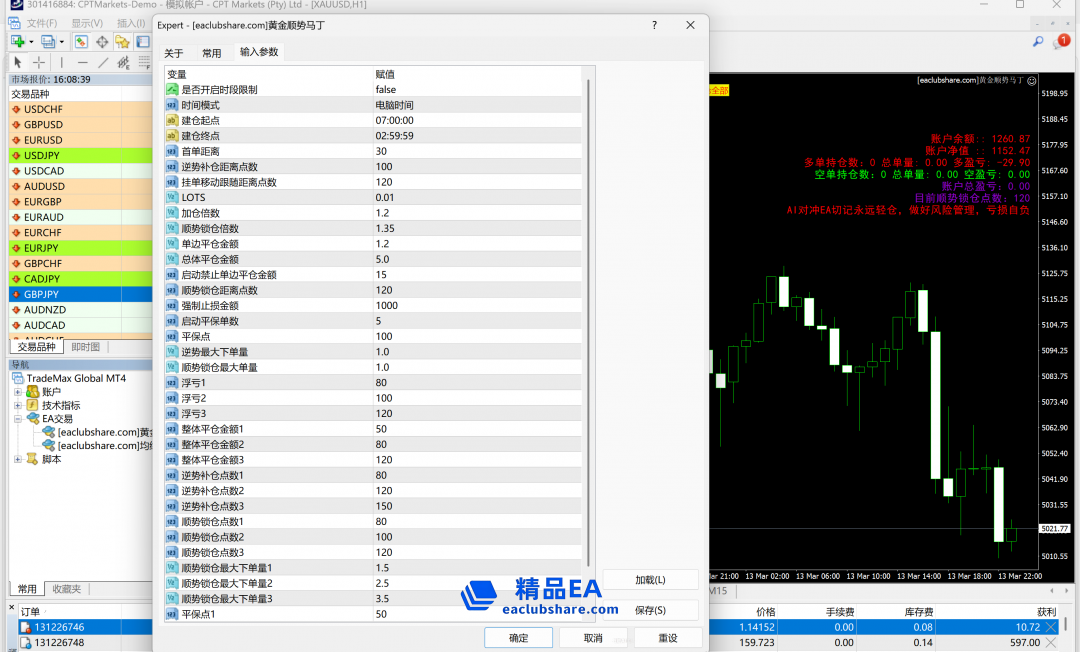Click the help question mark in dialog
The height and width of the screenshot is (652, 1080).
[x=654, y=26]
